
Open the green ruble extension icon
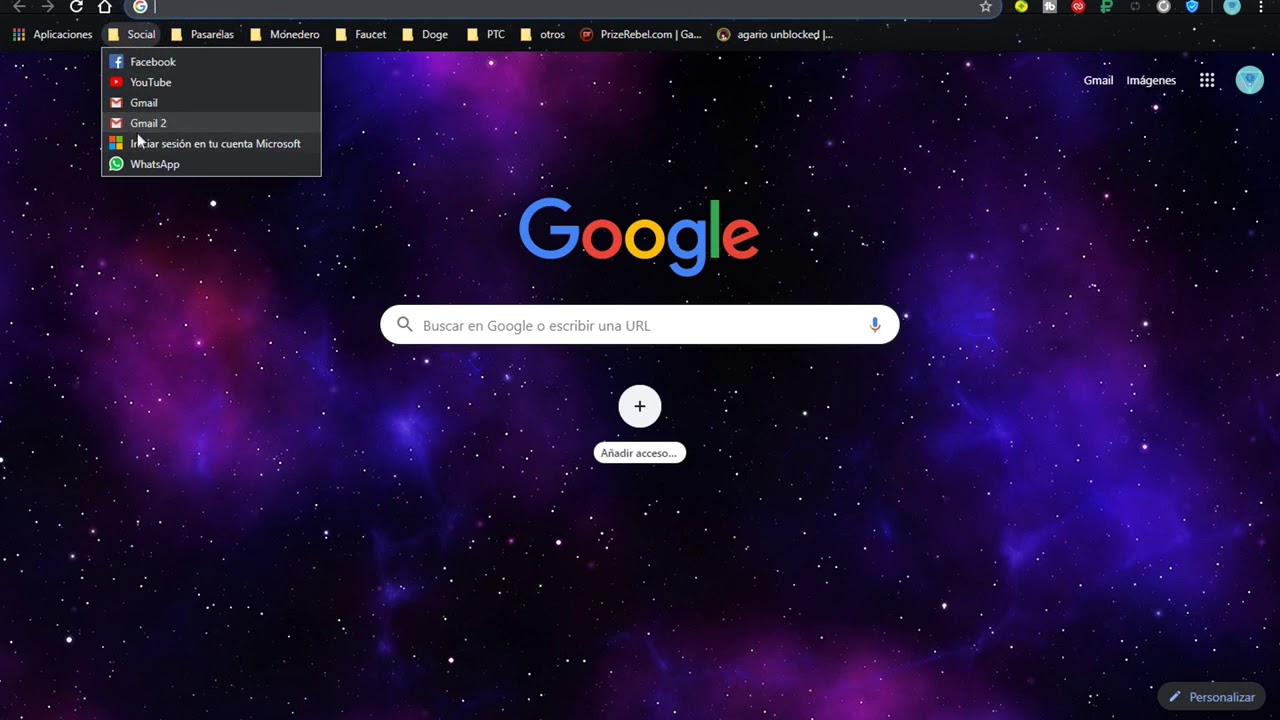tap(1106, 6)
